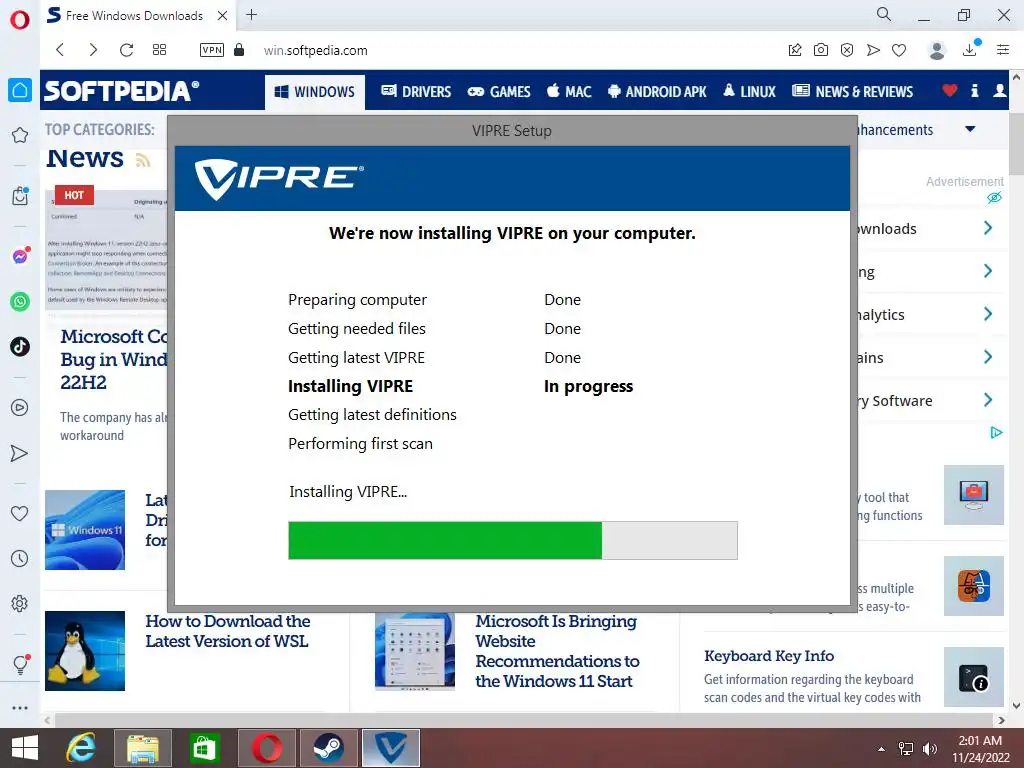
Task: Open Player in Opera sidebar
Action: pos(20,408)
